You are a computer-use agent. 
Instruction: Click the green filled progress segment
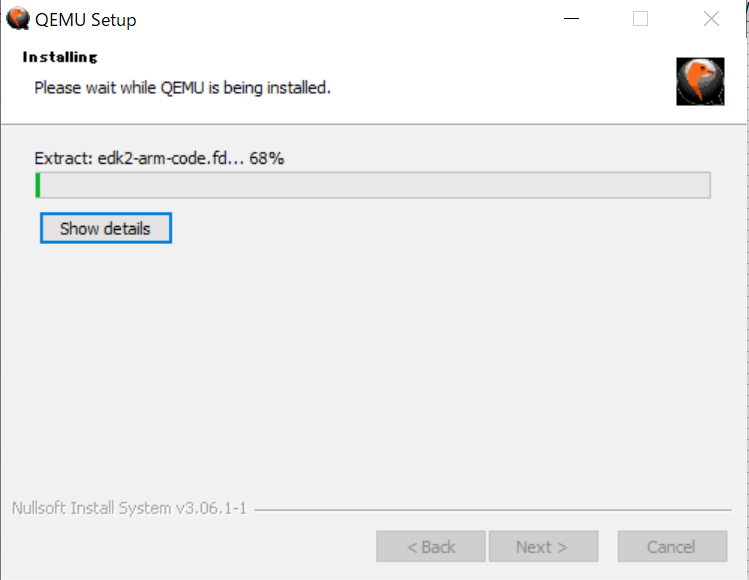point(38,185)
